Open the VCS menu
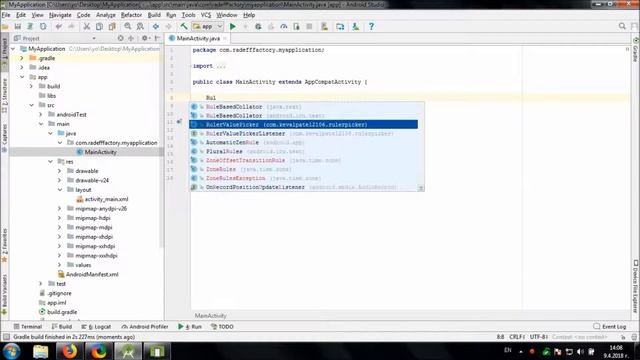The image size is (640, 360). coord(206,15)
